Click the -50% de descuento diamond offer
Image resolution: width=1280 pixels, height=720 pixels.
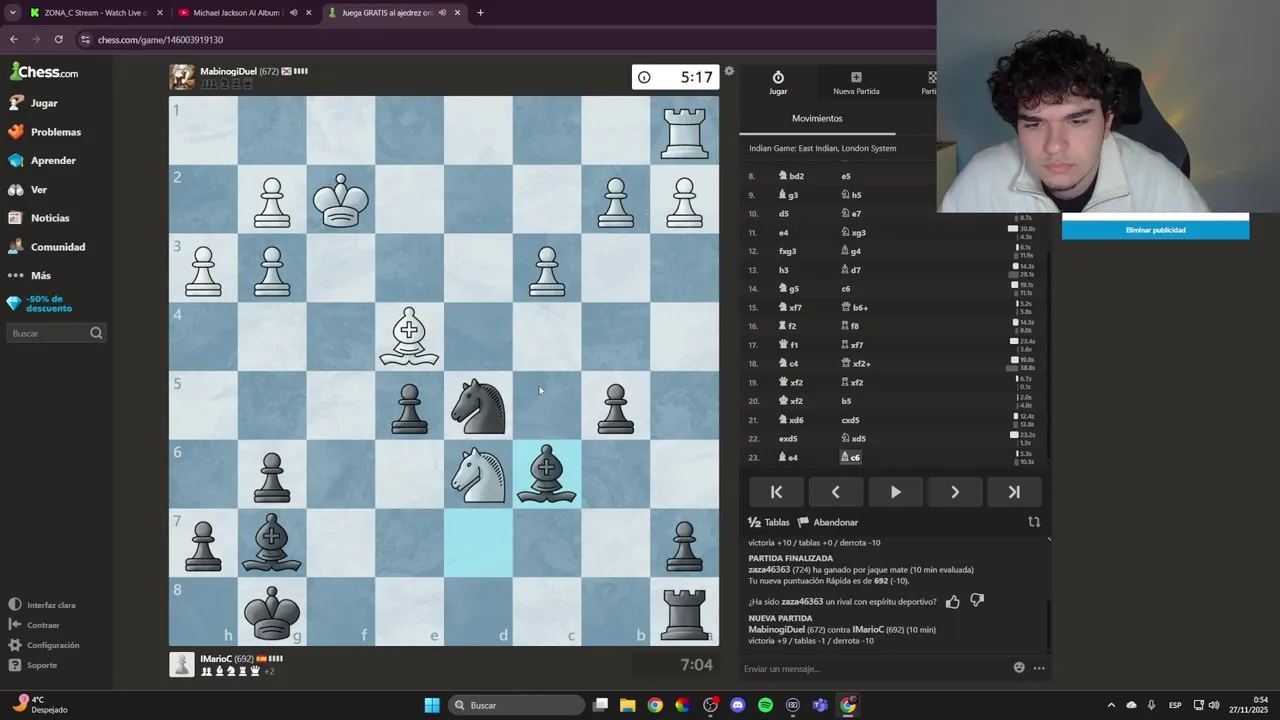point(39,303)
